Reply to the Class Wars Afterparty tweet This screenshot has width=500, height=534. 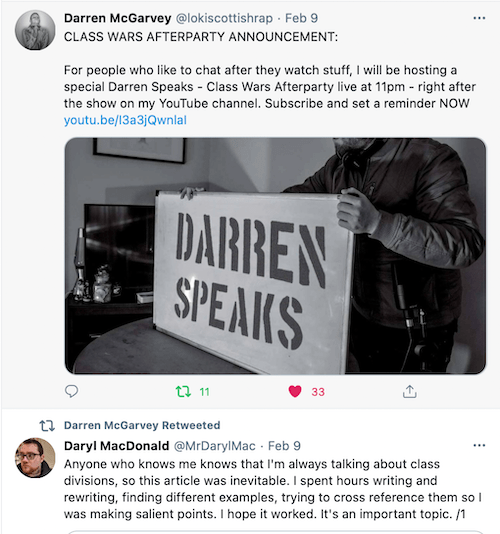[x=72, y=391]
